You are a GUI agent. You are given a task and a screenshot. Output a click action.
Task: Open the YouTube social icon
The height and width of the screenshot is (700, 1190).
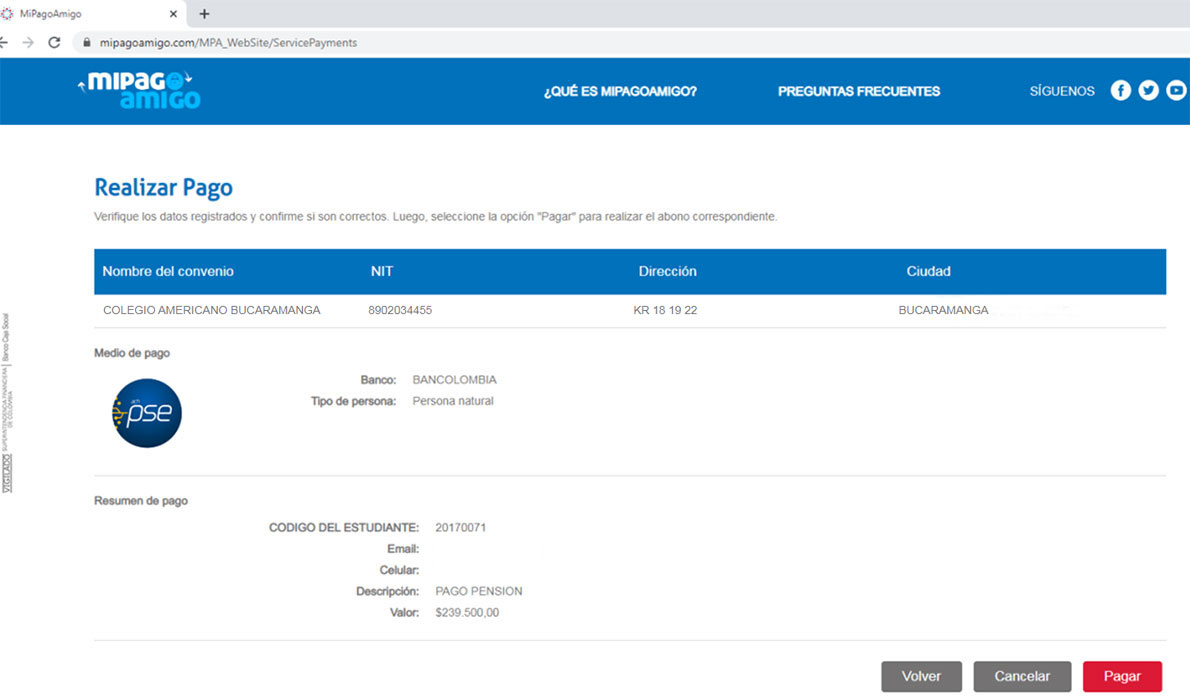[x=1176, y=91]
